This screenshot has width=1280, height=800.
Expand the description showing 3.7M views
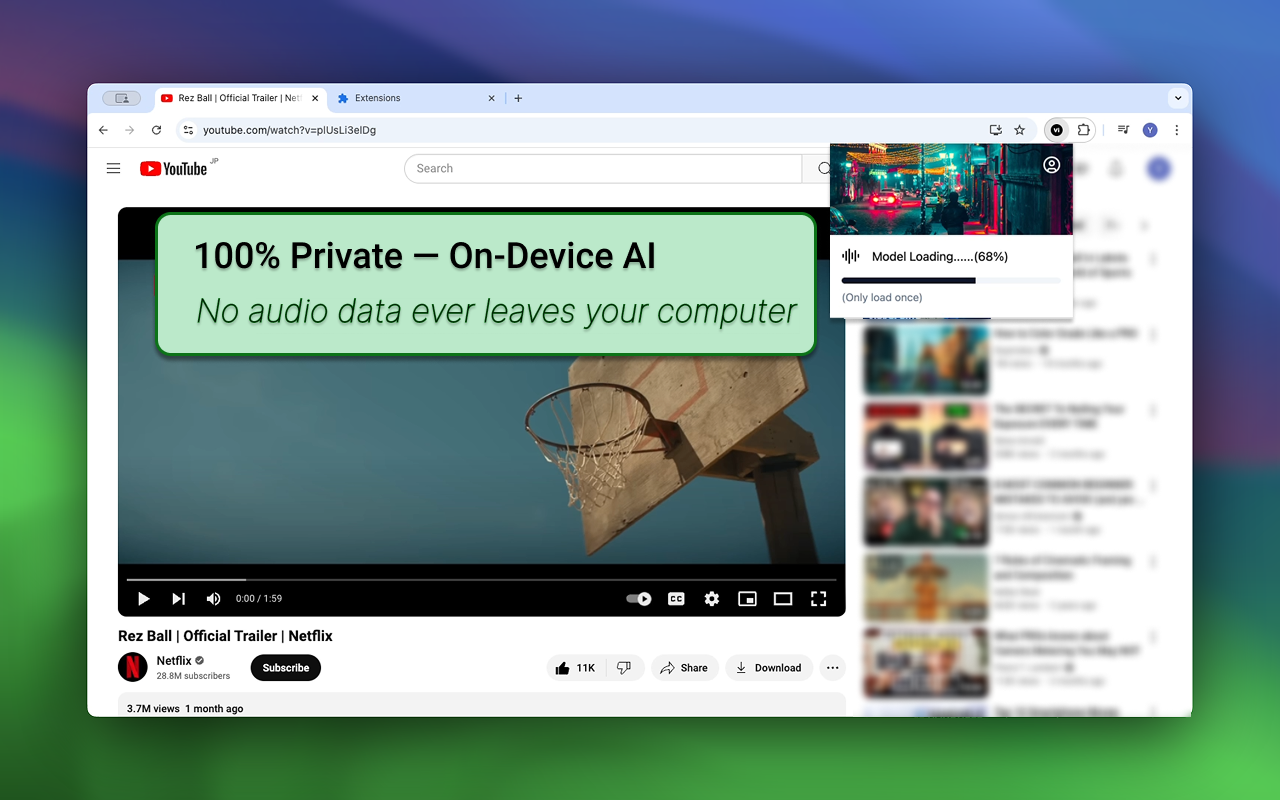coord(481,705)
